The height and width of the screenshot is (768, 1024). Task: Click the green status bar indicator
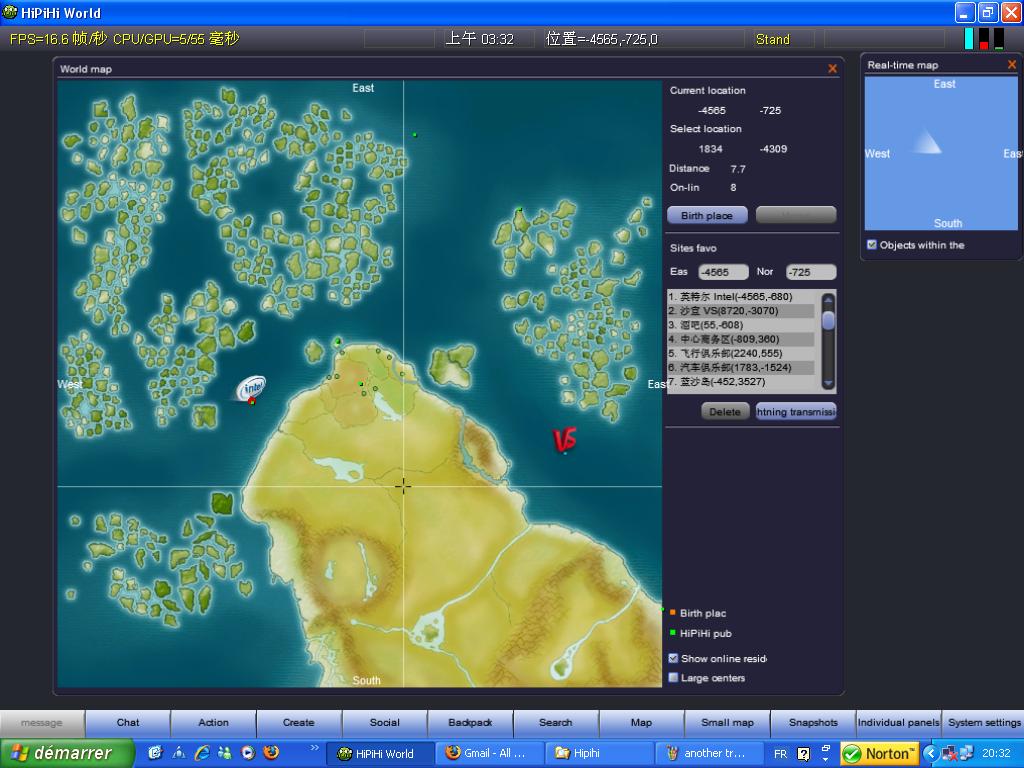click(x=999, y=39)
